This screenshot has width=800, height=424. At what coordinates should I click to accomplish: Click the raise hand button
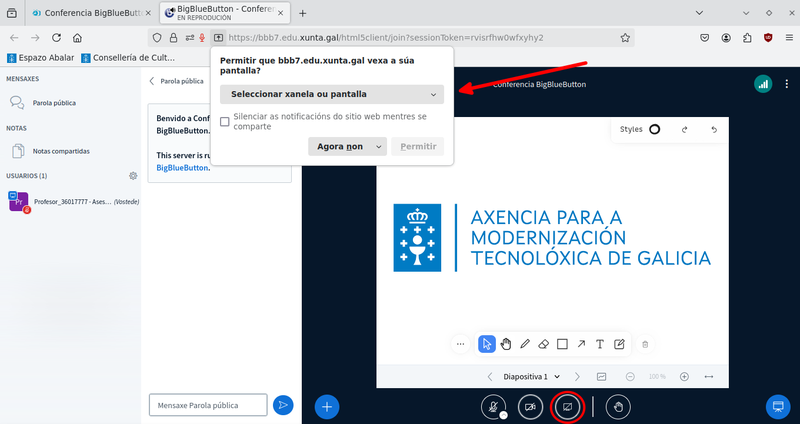pos(619,407)
